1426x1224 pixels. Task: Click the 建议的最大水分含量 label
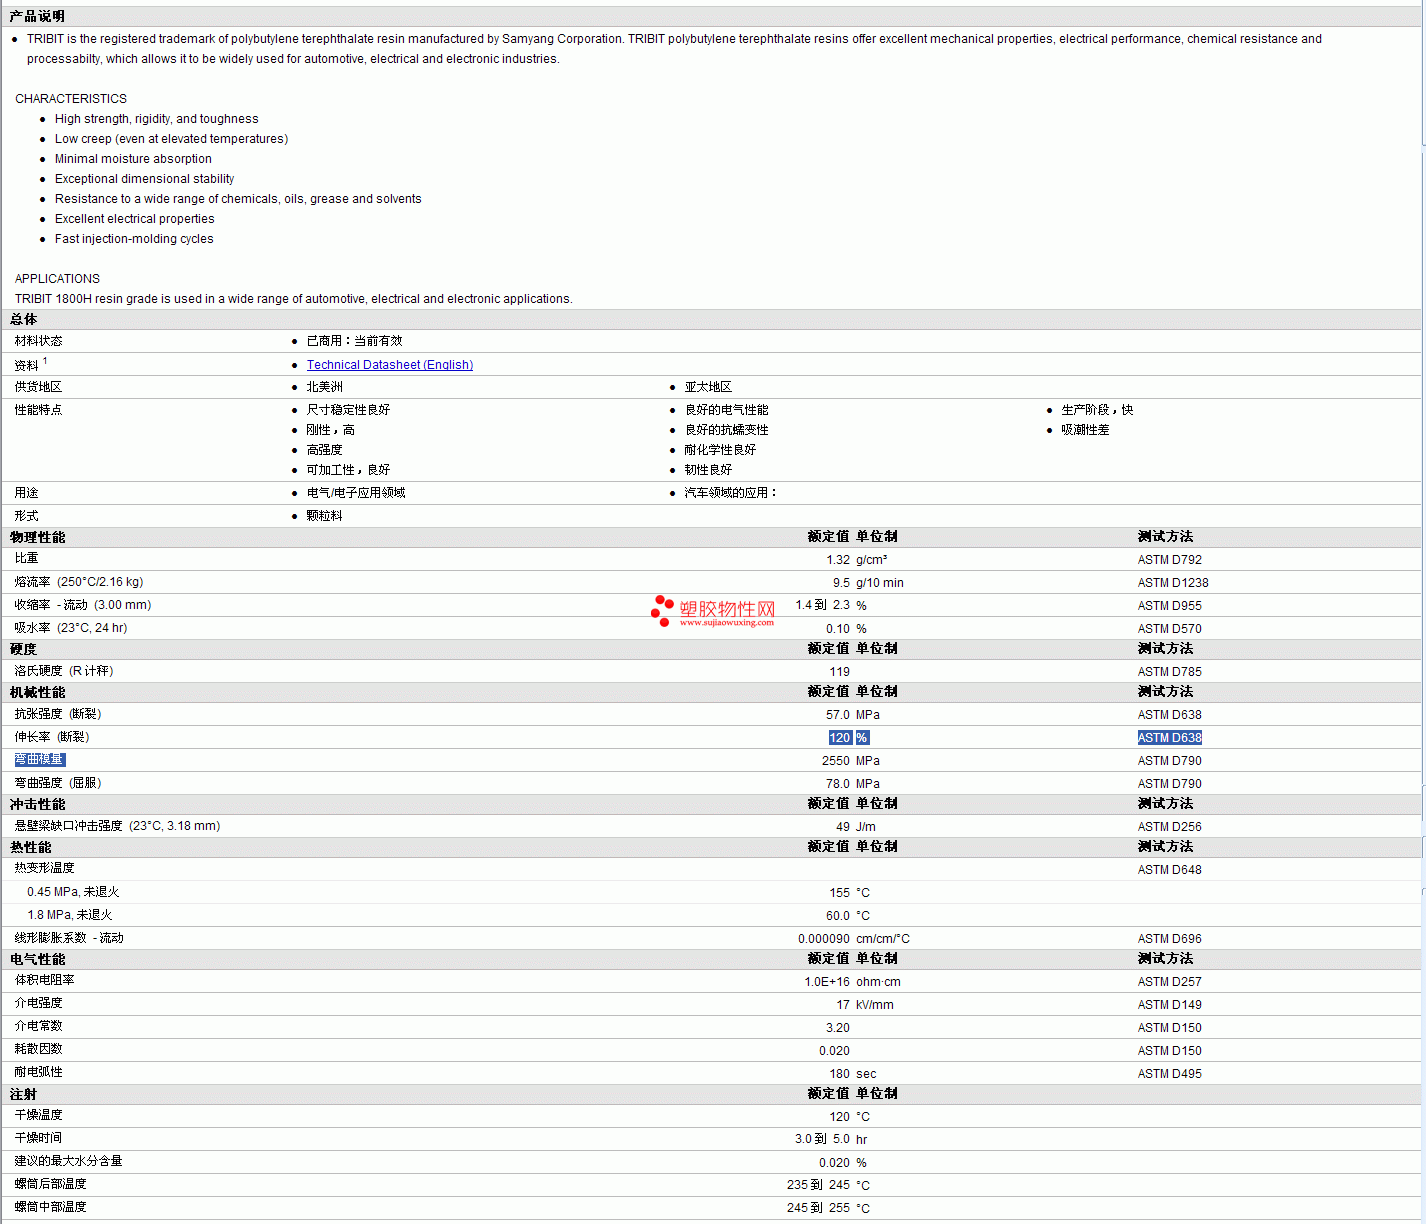coord(69,1161)
